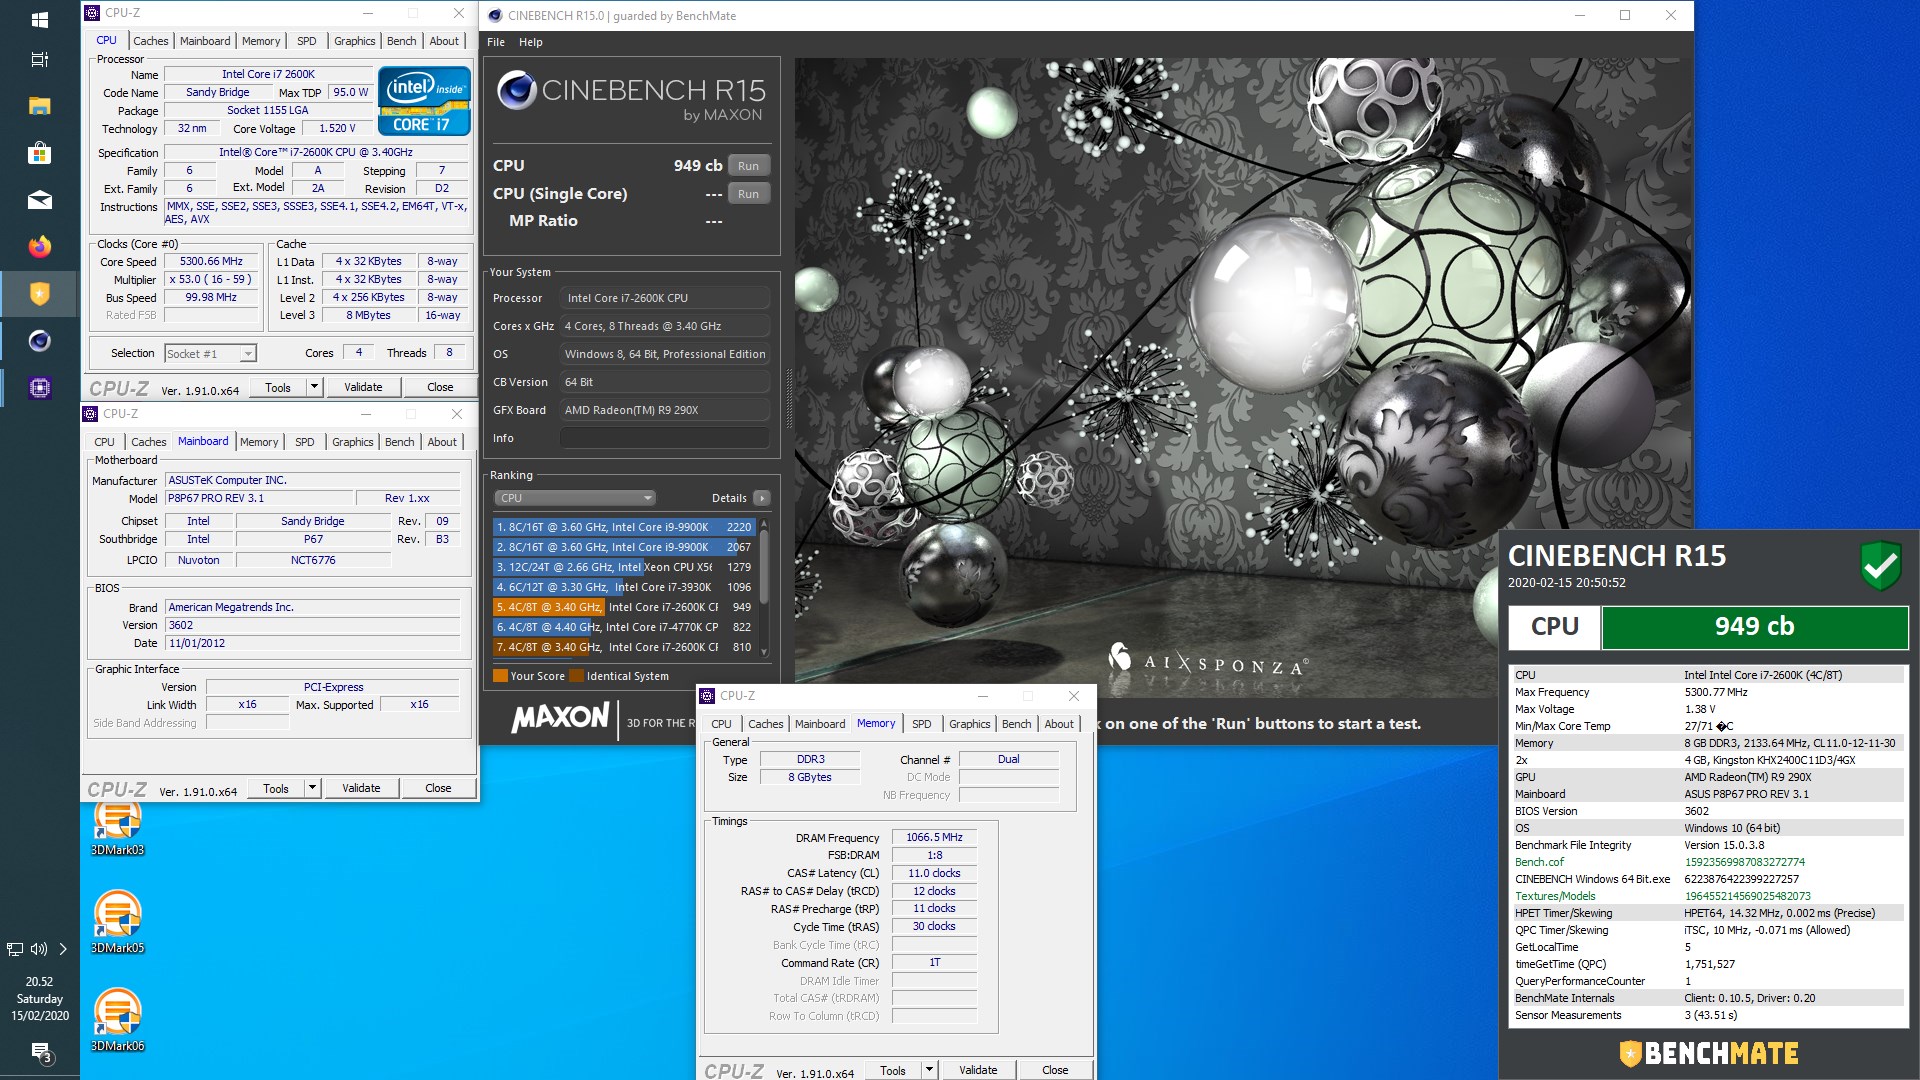1920x1080 pixels.
Task: Select ranking row 6 i7-4770K 822
Action: pos(623,627)
